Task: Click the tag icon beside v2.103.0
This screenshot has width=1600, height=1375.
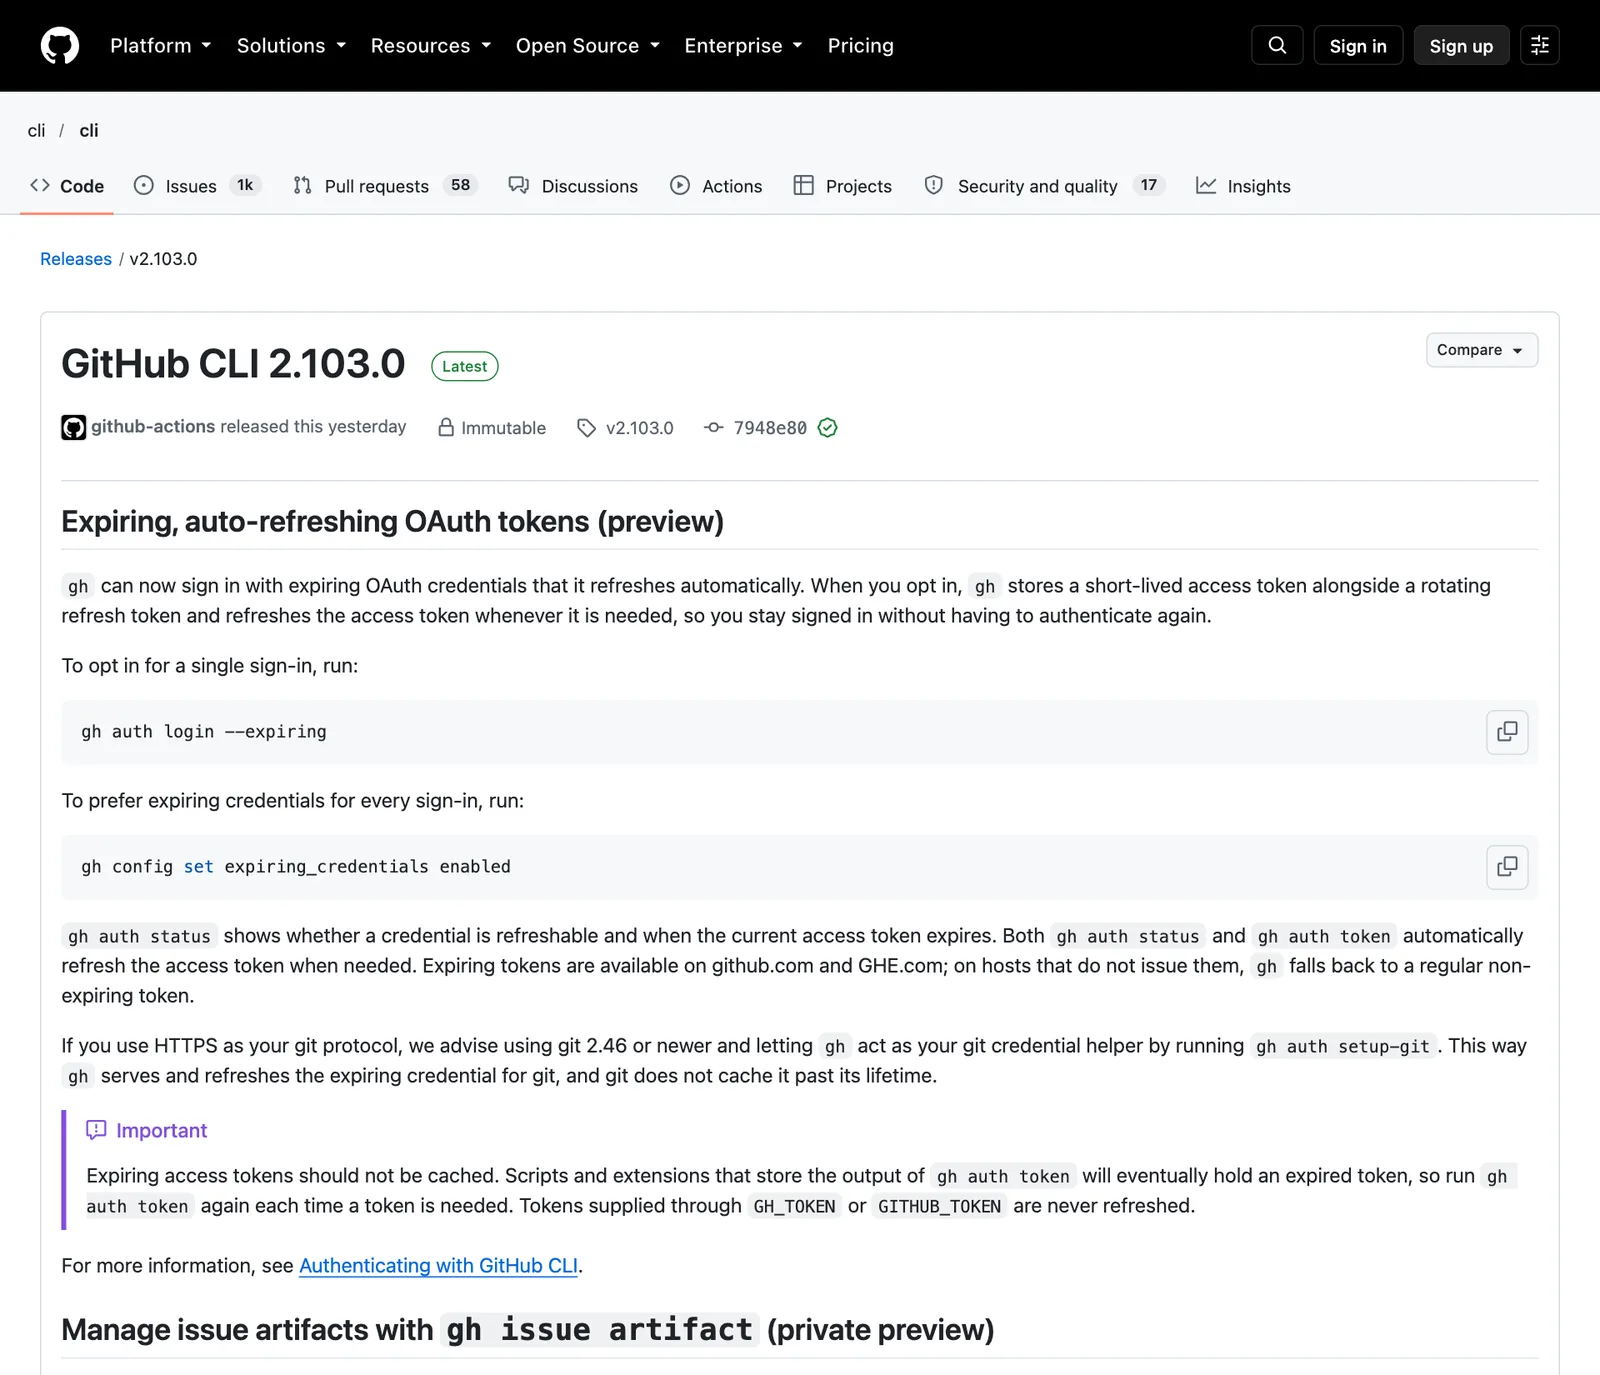Action: pyautogui.click(x=587, y=428)
